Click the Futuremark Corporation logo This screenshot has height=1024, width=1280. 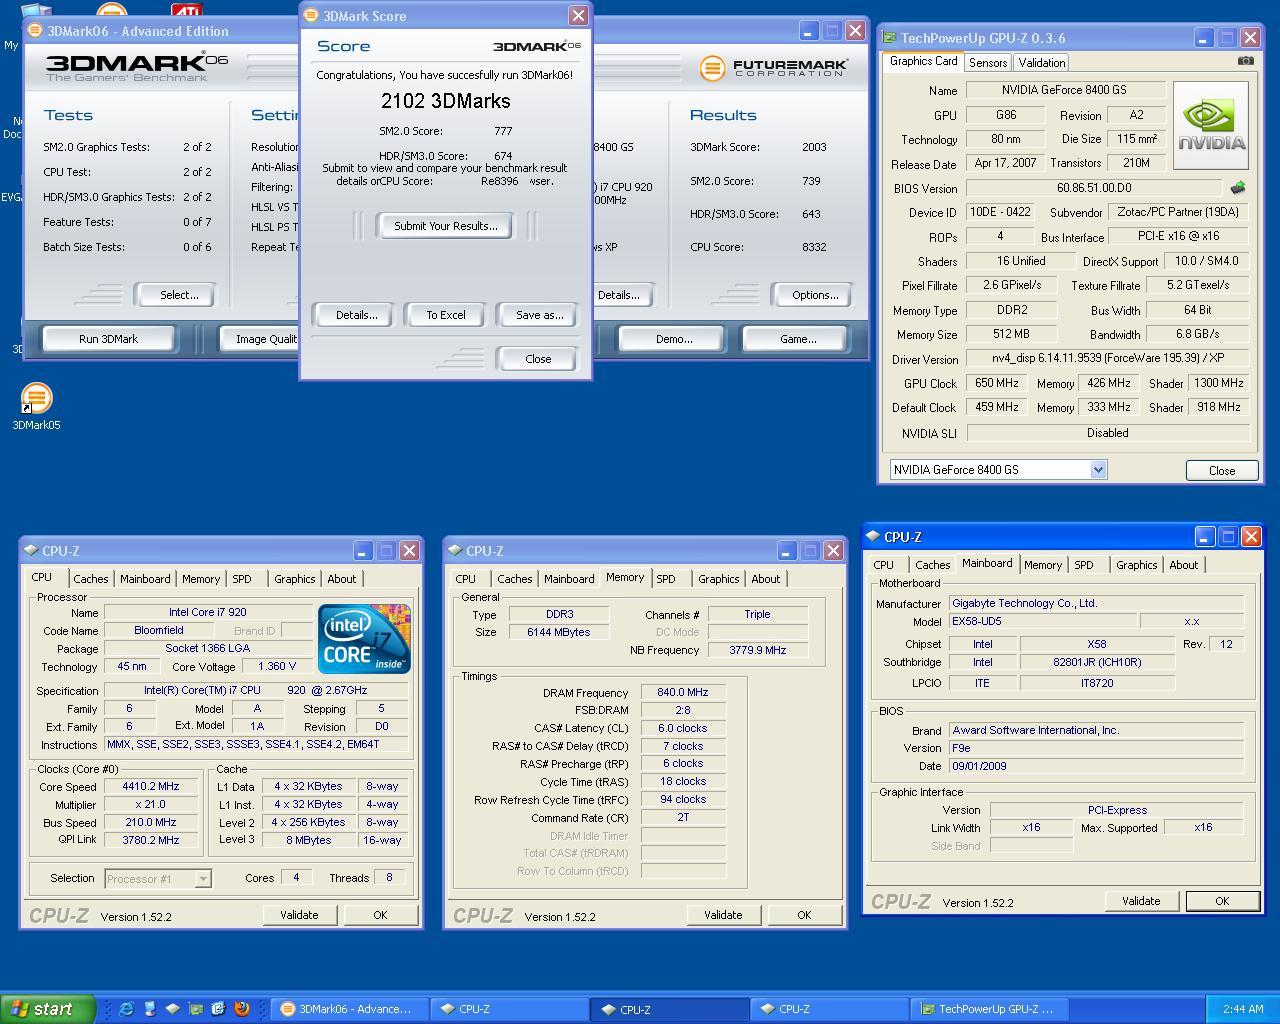click(774, 68)
